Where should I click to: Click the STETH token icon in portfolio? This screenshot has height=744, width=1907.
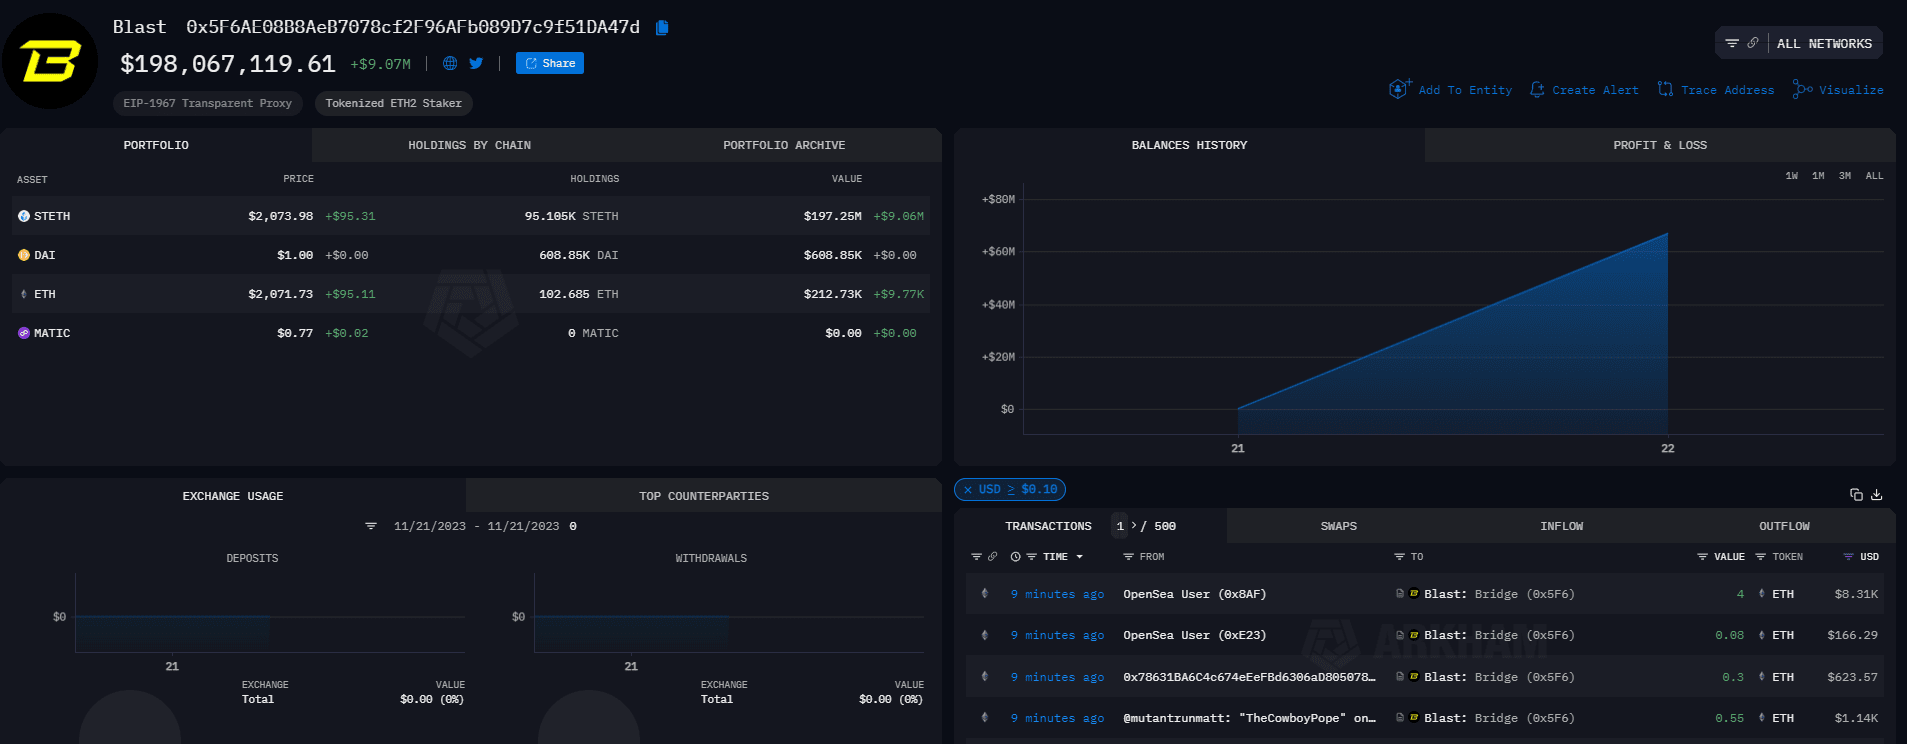click(x=24, y=216)
